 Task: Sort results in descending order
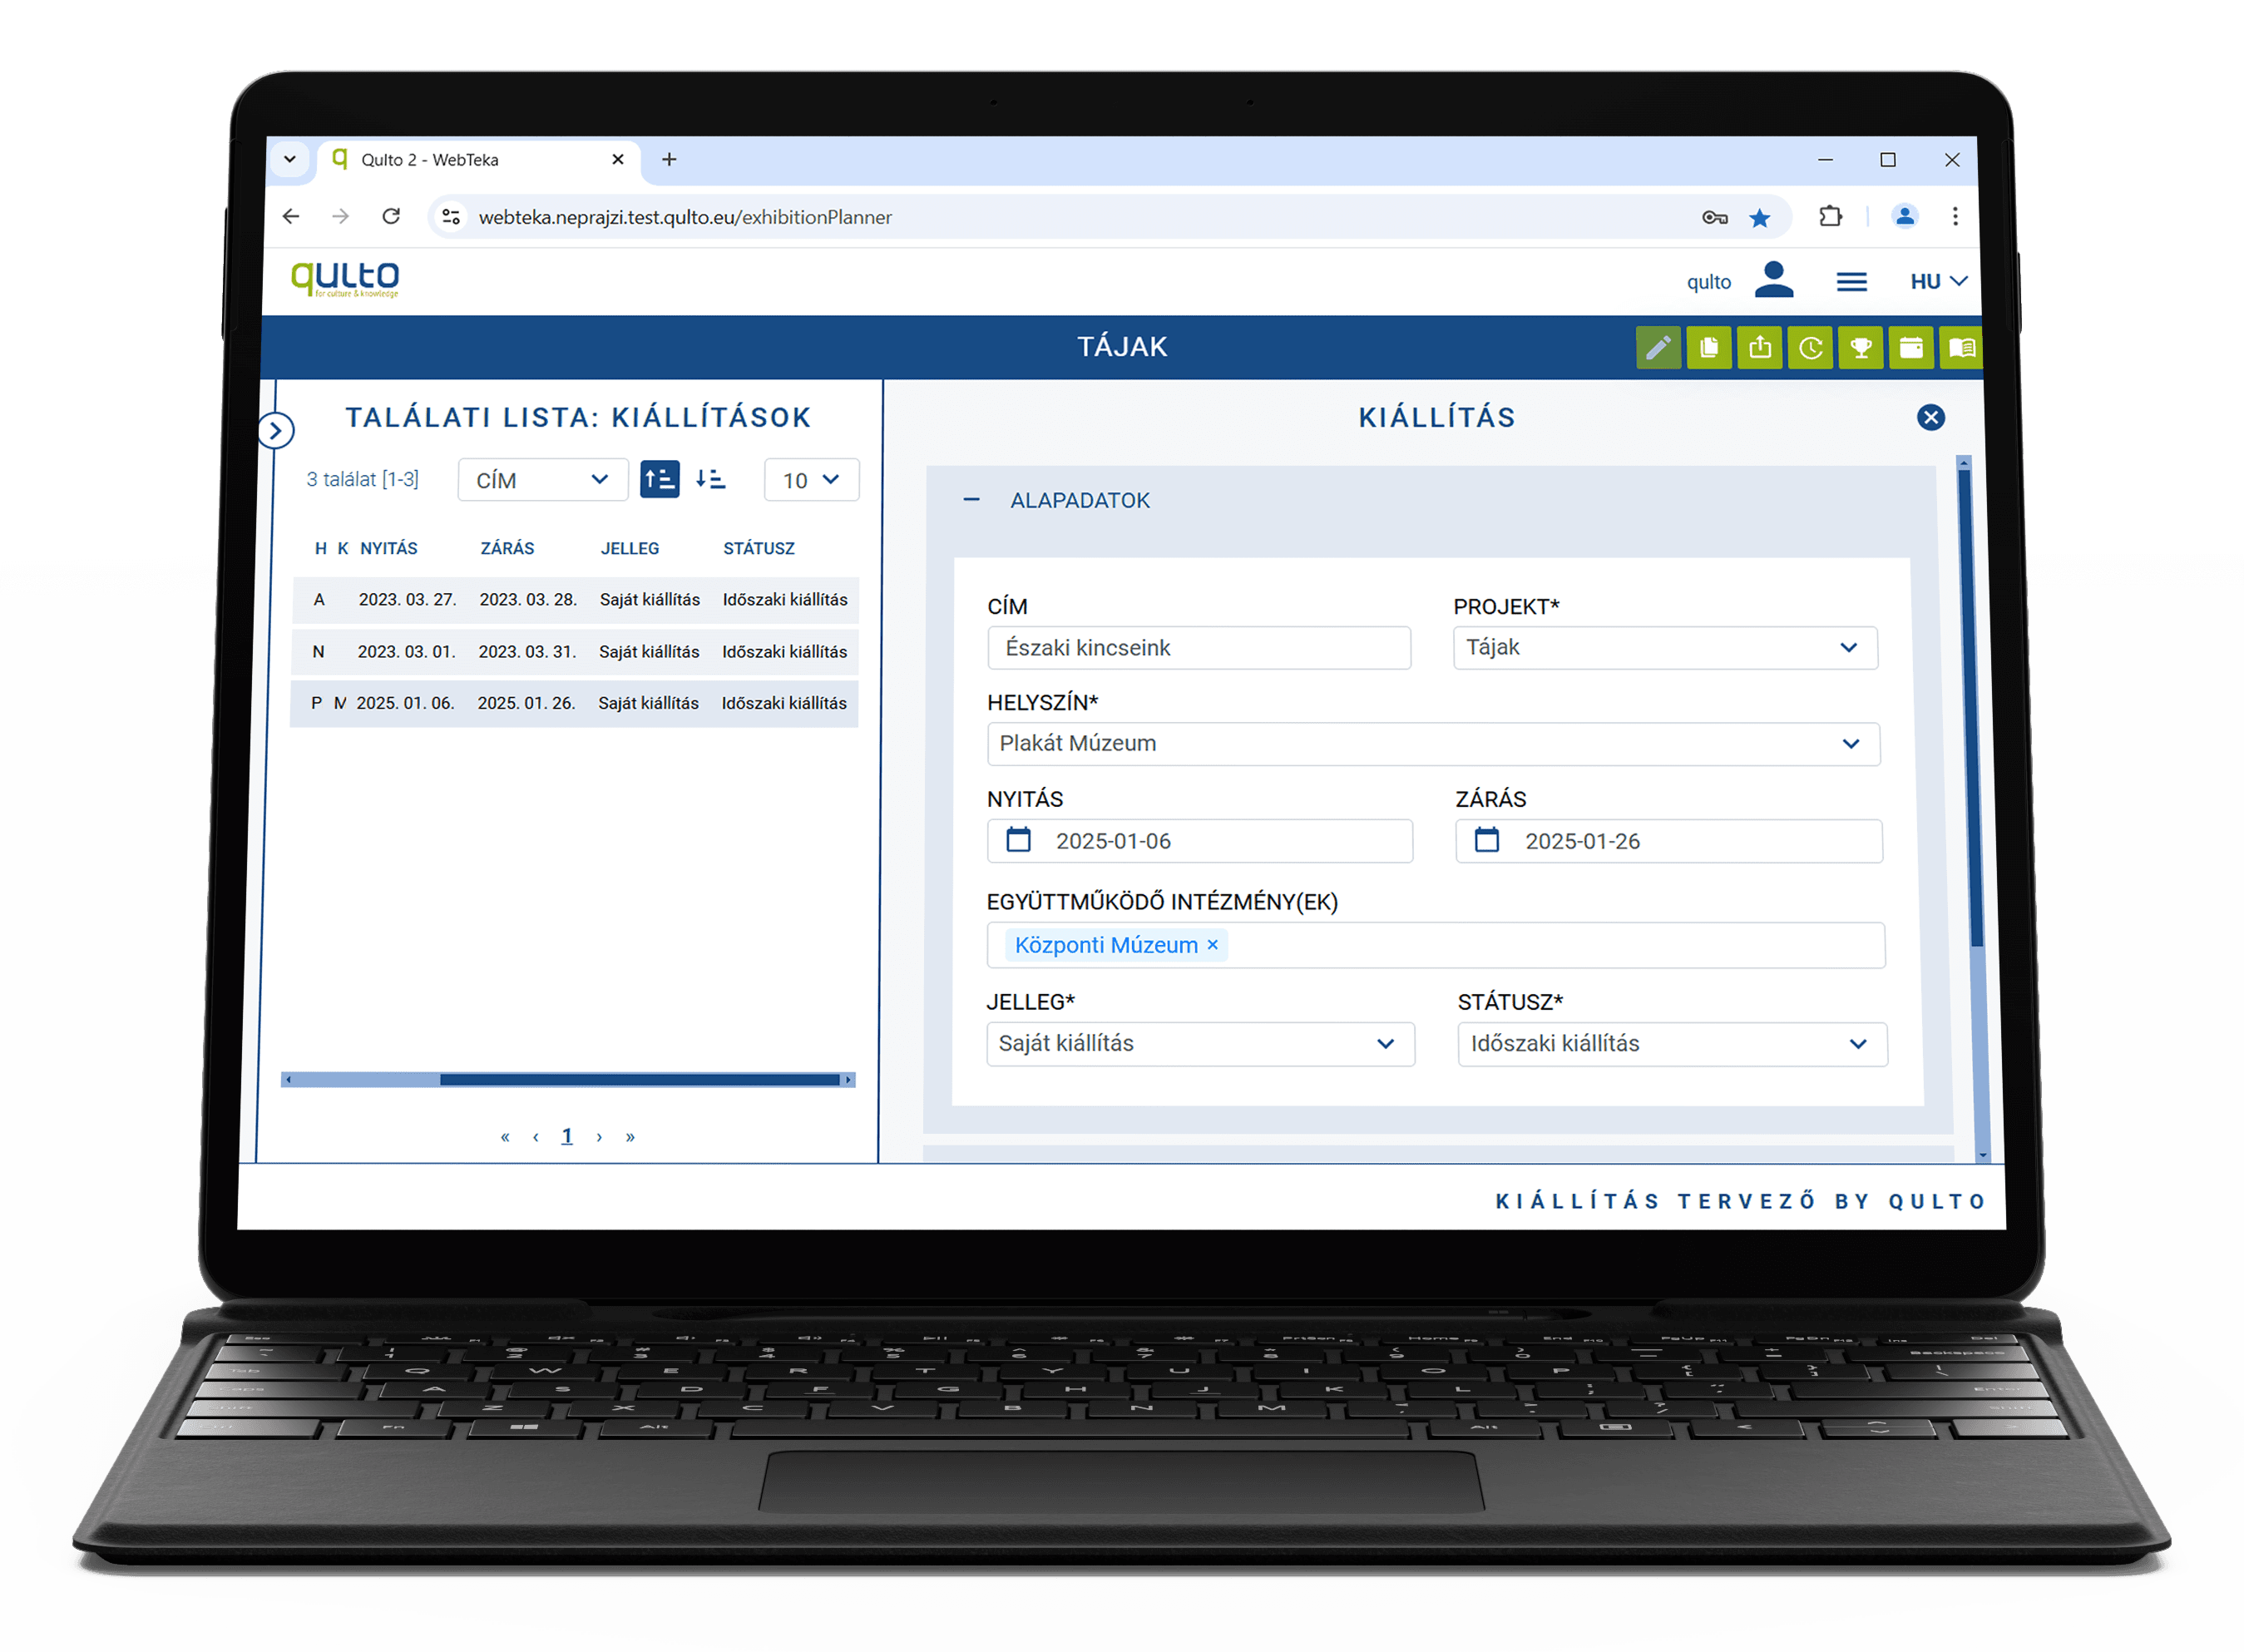(x=711, y=480)
